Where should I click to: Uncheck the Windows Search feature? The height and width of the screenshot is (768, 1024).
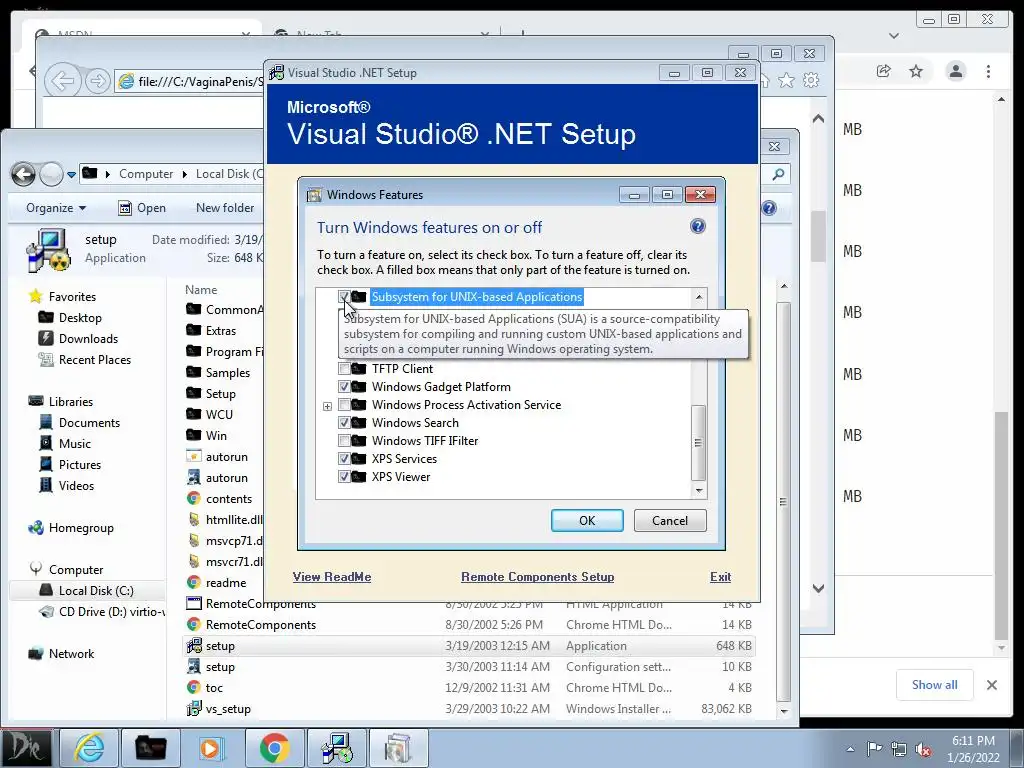pyautogui.click(x=344, y=423)
